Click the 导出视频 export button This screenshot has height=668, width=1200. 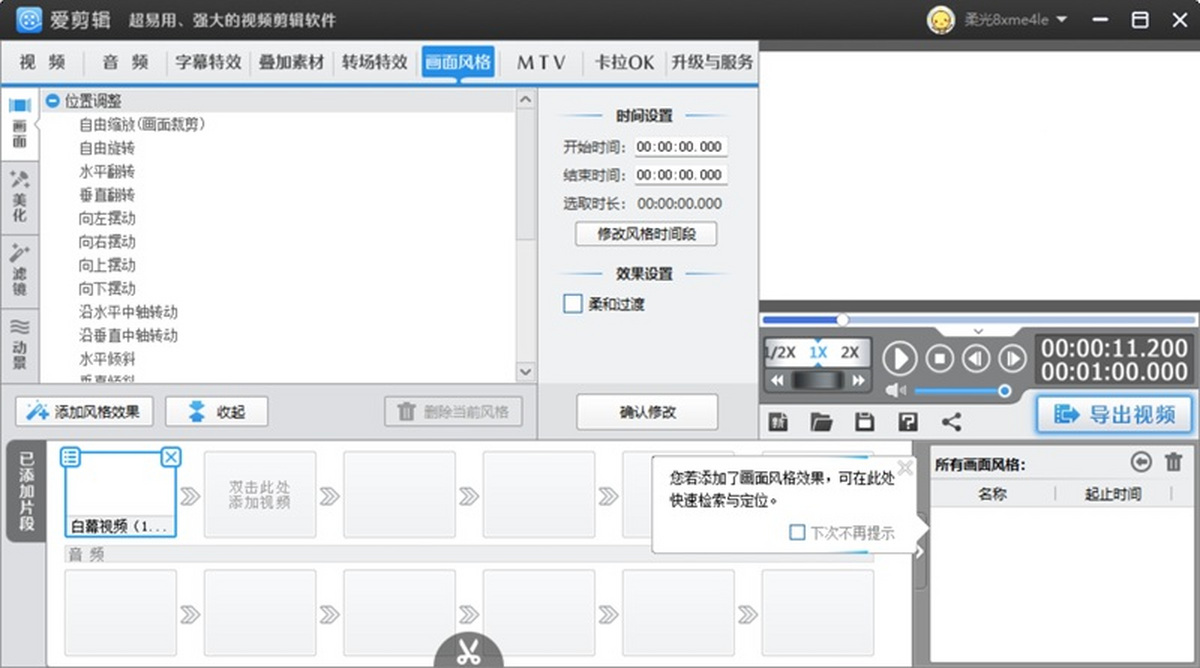(1114, 414)
